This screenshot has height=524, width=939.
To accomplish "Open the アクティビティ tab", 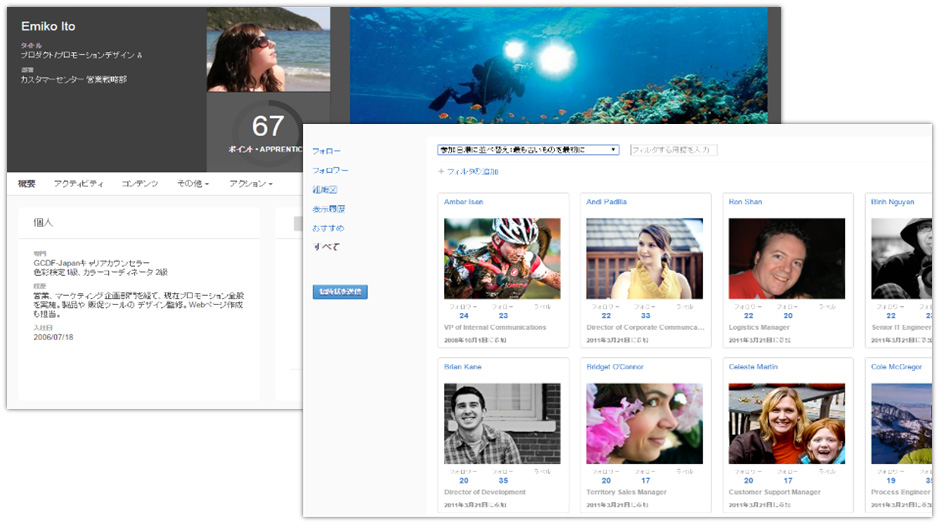I will [78, 184].
